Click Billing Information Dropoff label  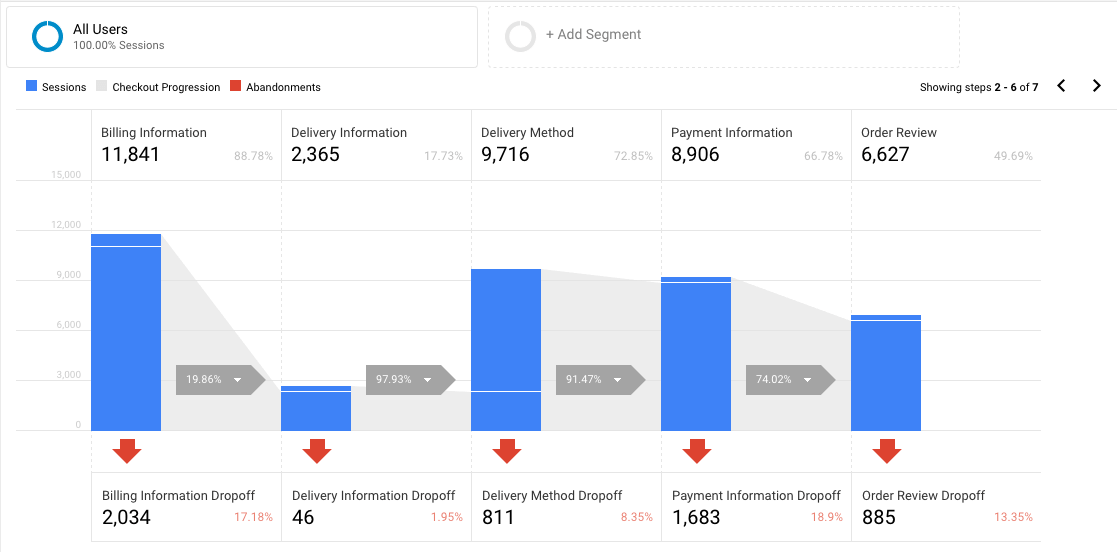click(x=178, y=495)
